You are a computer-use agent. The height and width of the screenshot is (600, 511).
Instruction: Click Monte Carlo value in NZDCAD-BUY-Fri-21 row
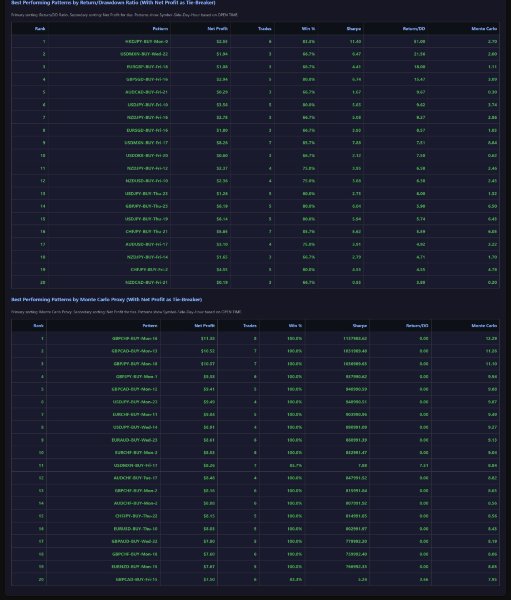pos(493,283)
